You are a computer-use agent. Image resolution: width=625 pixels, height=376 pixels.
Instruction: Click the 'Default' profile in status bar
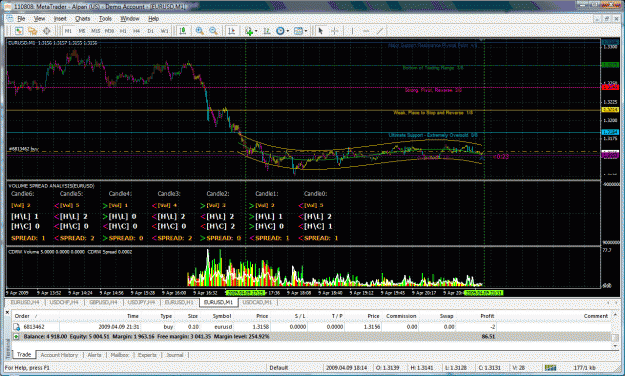(279, 368)
